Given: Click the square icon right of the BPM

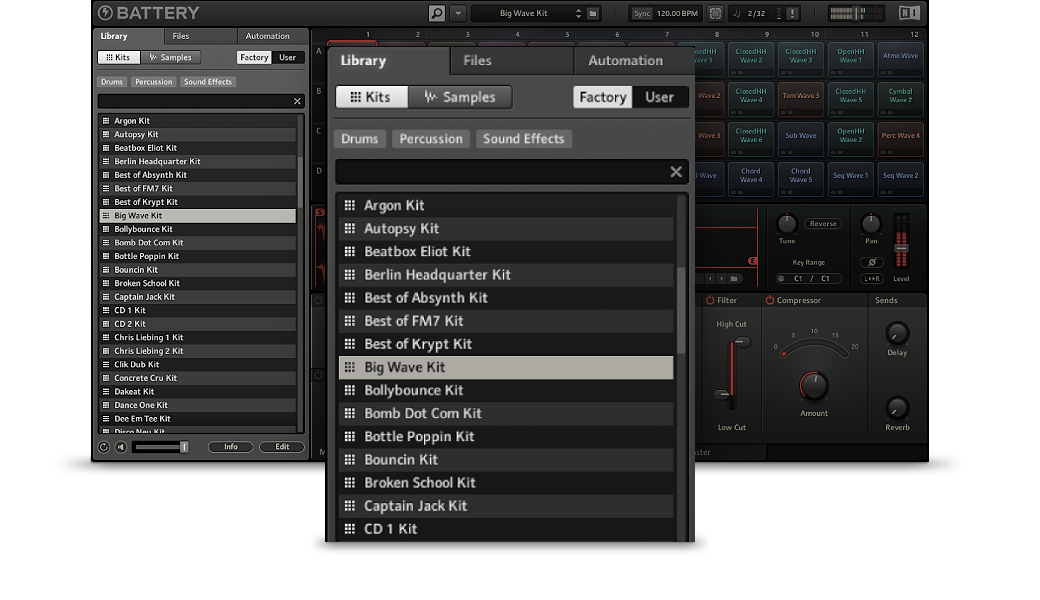Looking at the screenshot, I should click(715, 13).
